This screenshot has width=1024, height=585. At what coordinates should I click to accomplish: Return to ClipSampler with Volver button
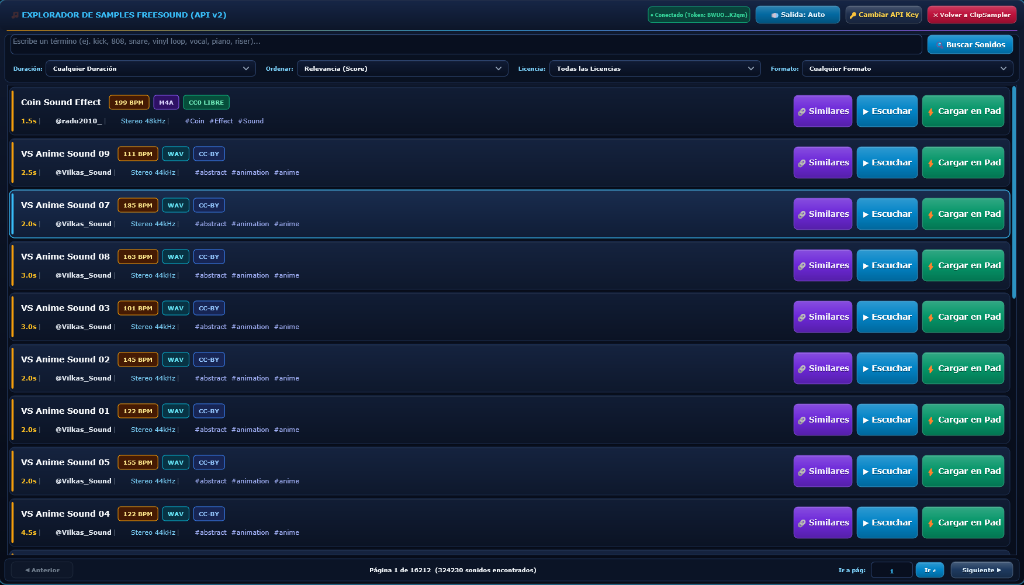(x=972, y=14)
